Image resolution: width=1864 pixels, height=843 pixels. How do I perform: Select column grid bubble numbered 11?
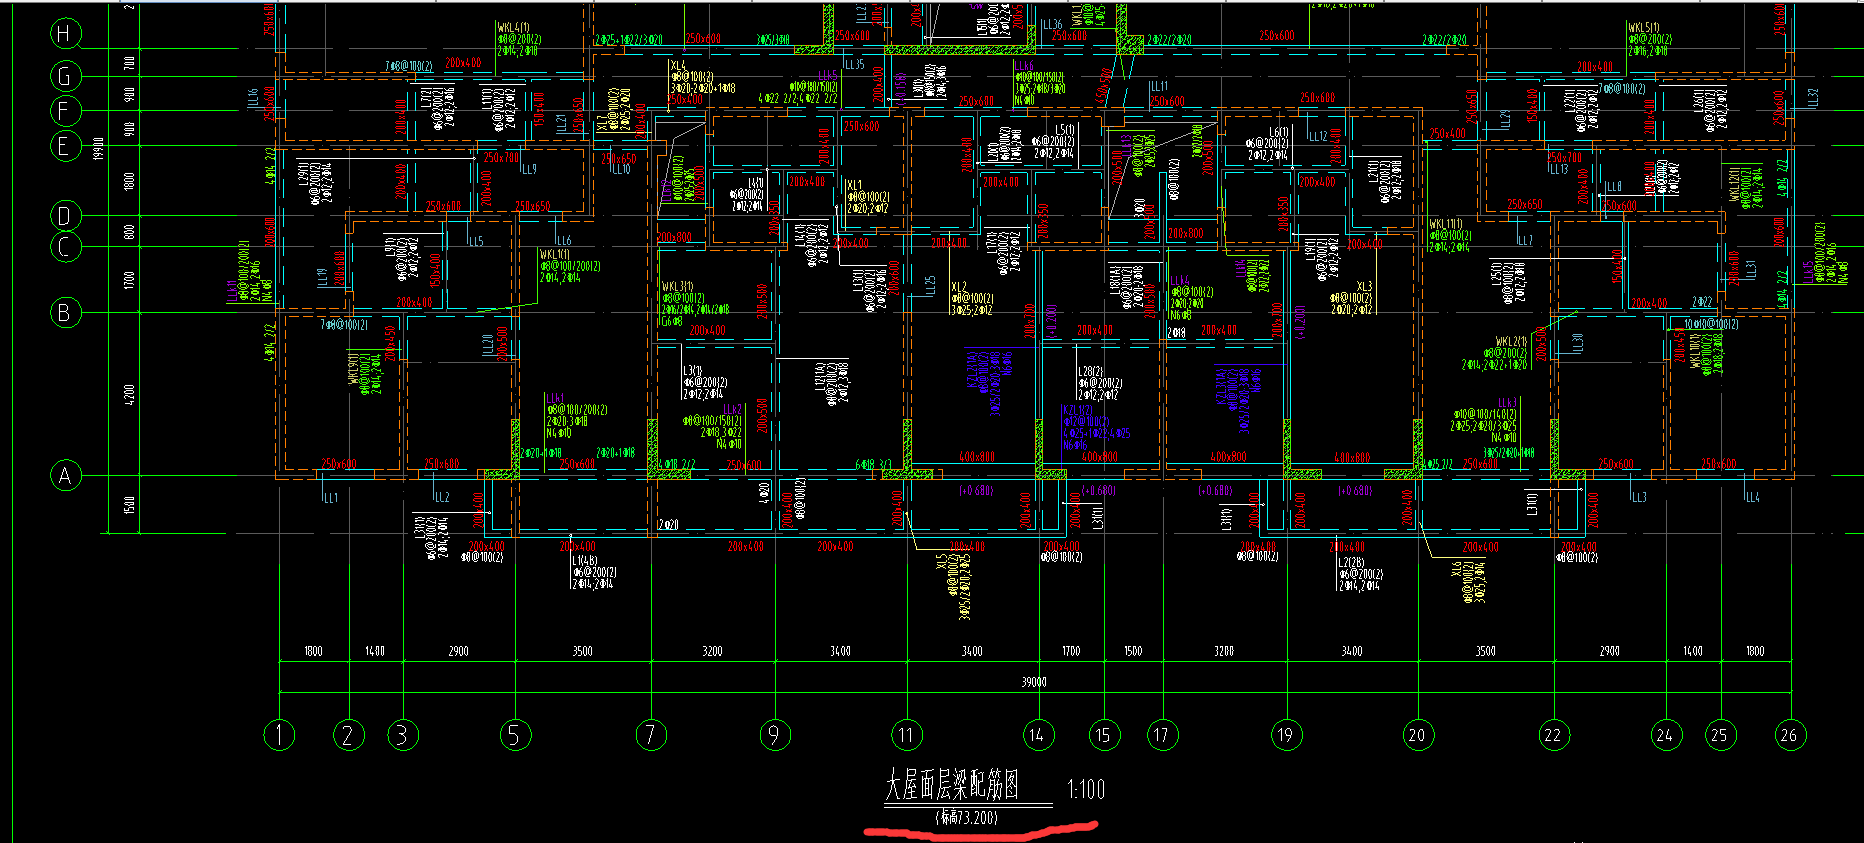(907, 735)
